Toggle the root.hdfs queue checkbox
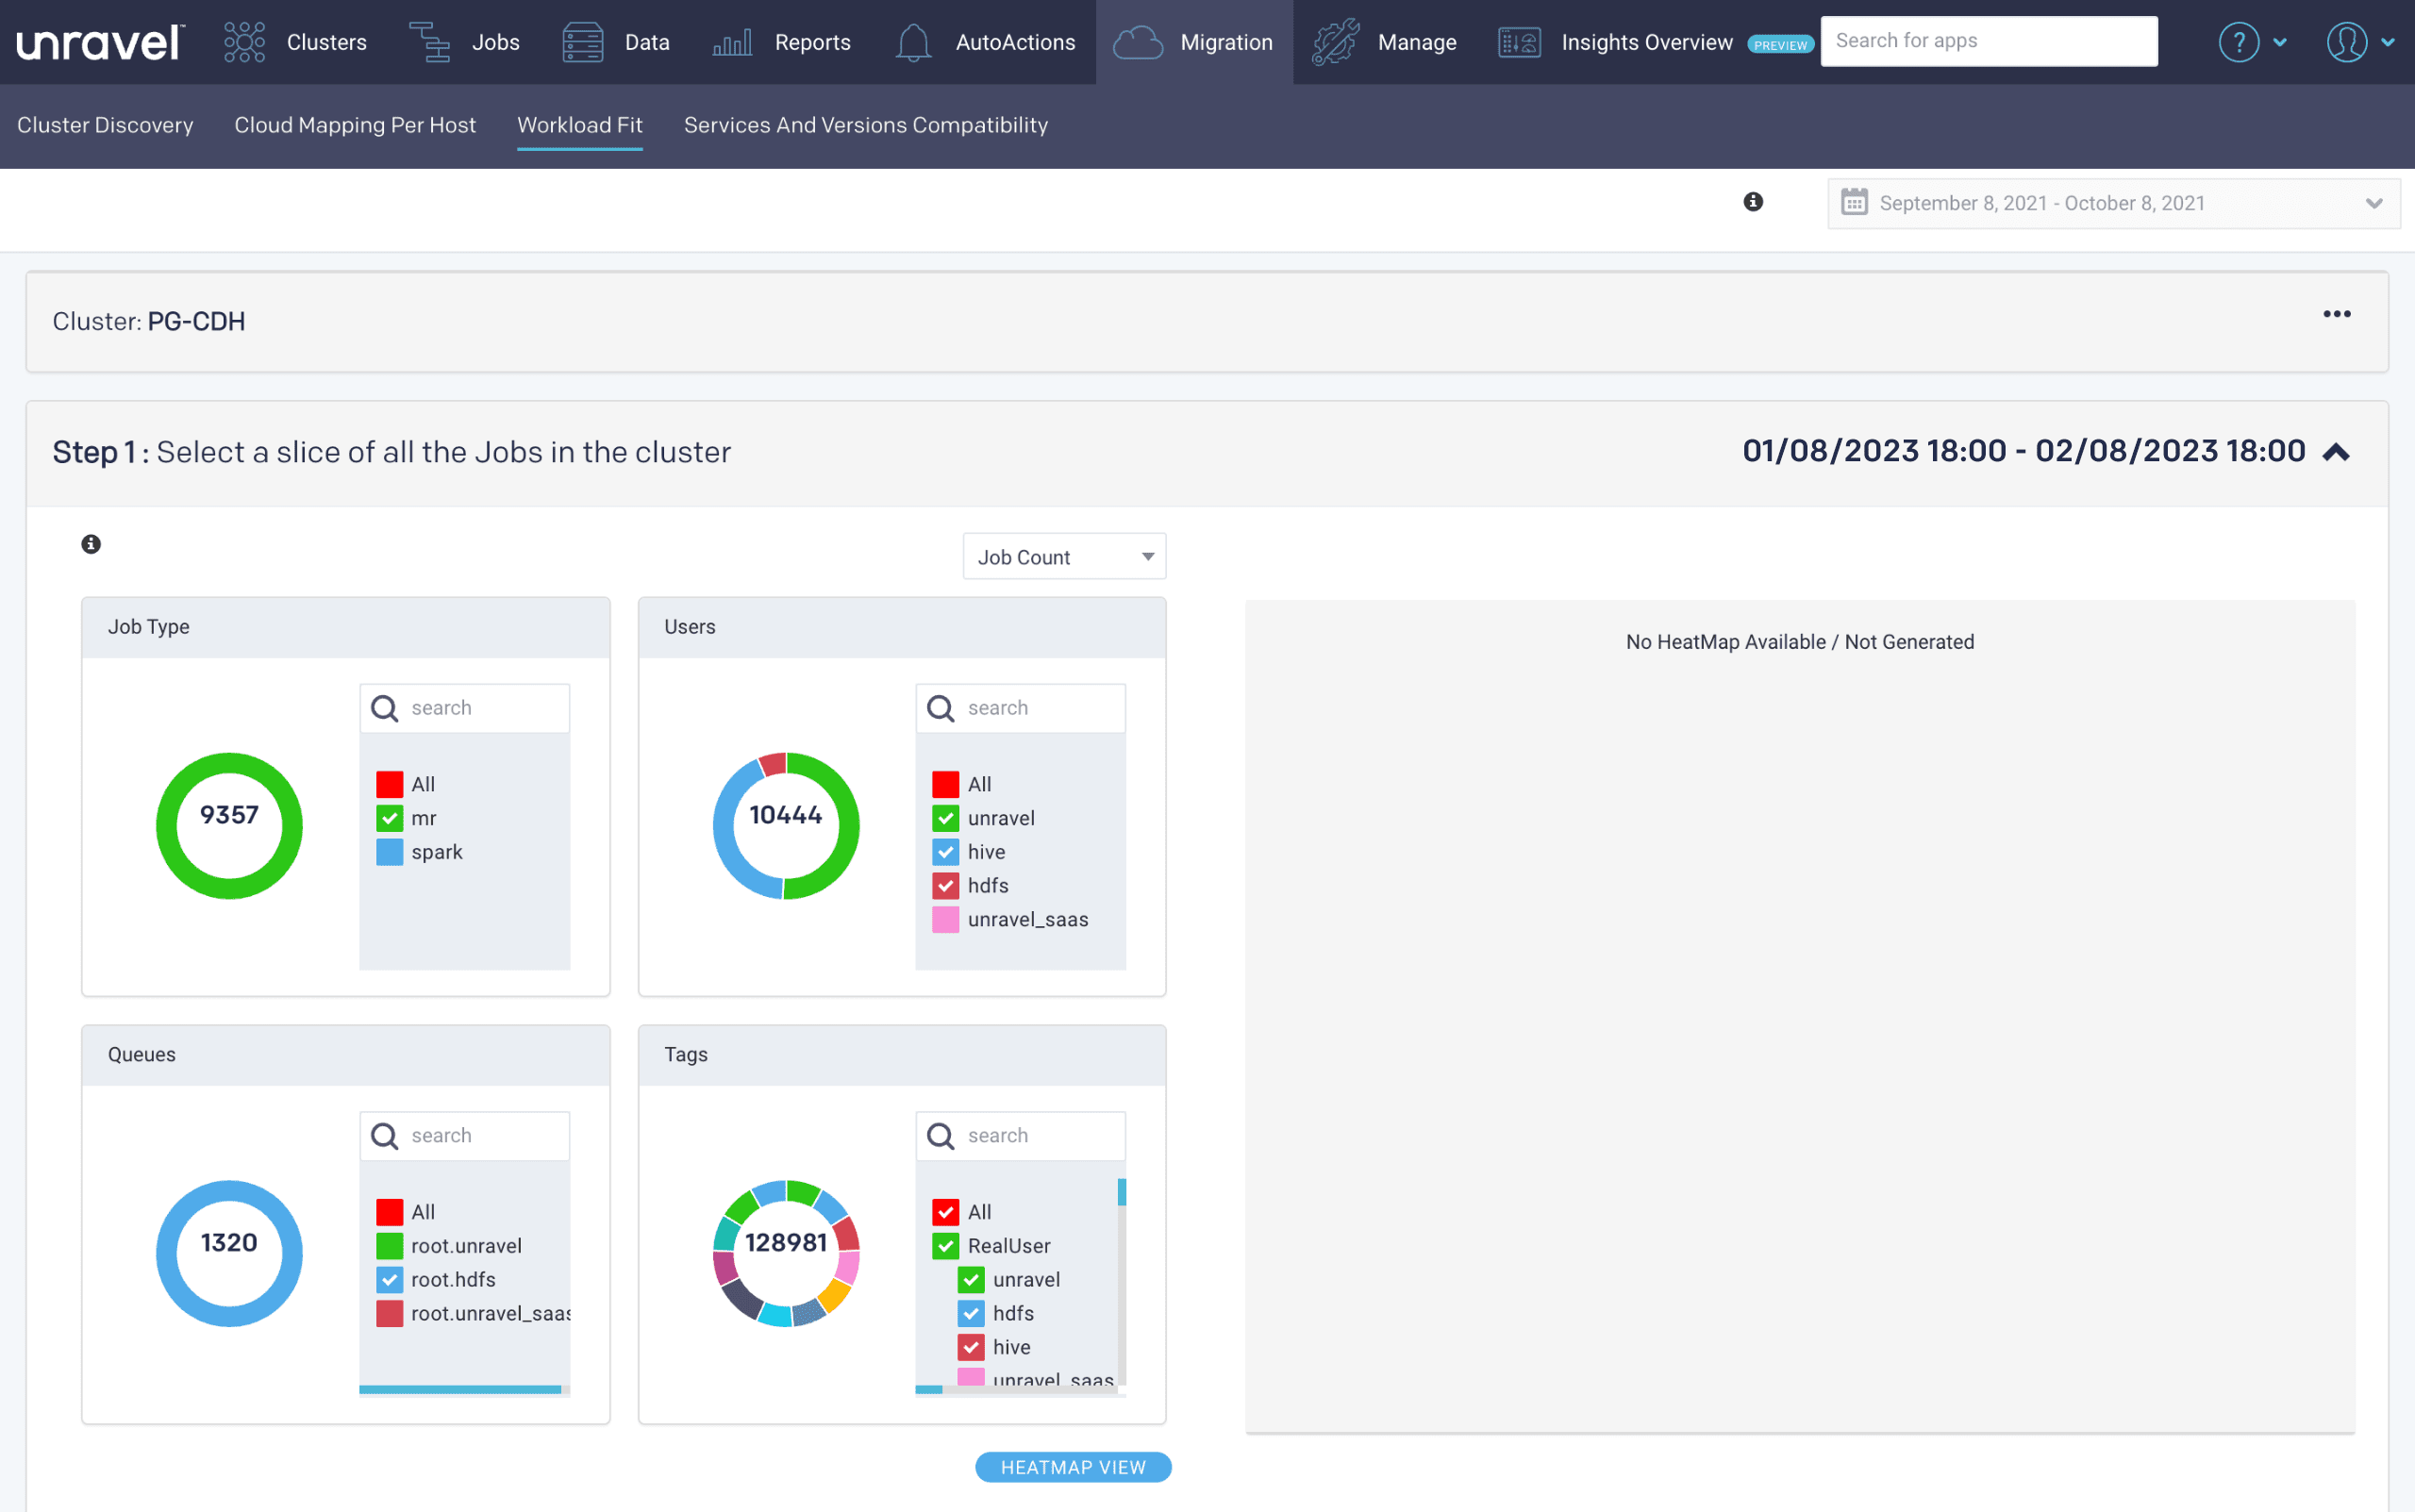This screenshot has height=1512, width=2415. tap(390, 1279)
